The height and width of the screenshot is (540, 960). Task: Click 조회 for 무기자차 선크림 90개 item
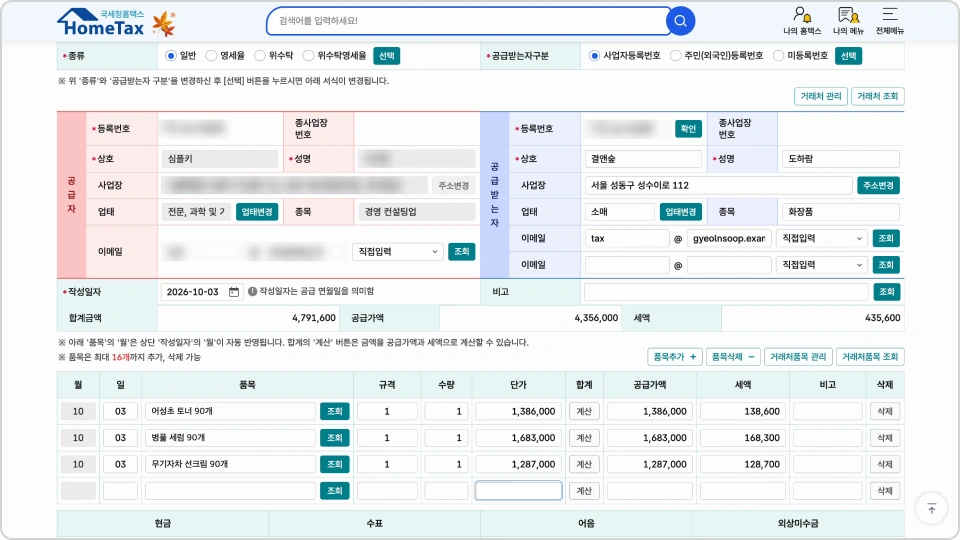[334, 464]
